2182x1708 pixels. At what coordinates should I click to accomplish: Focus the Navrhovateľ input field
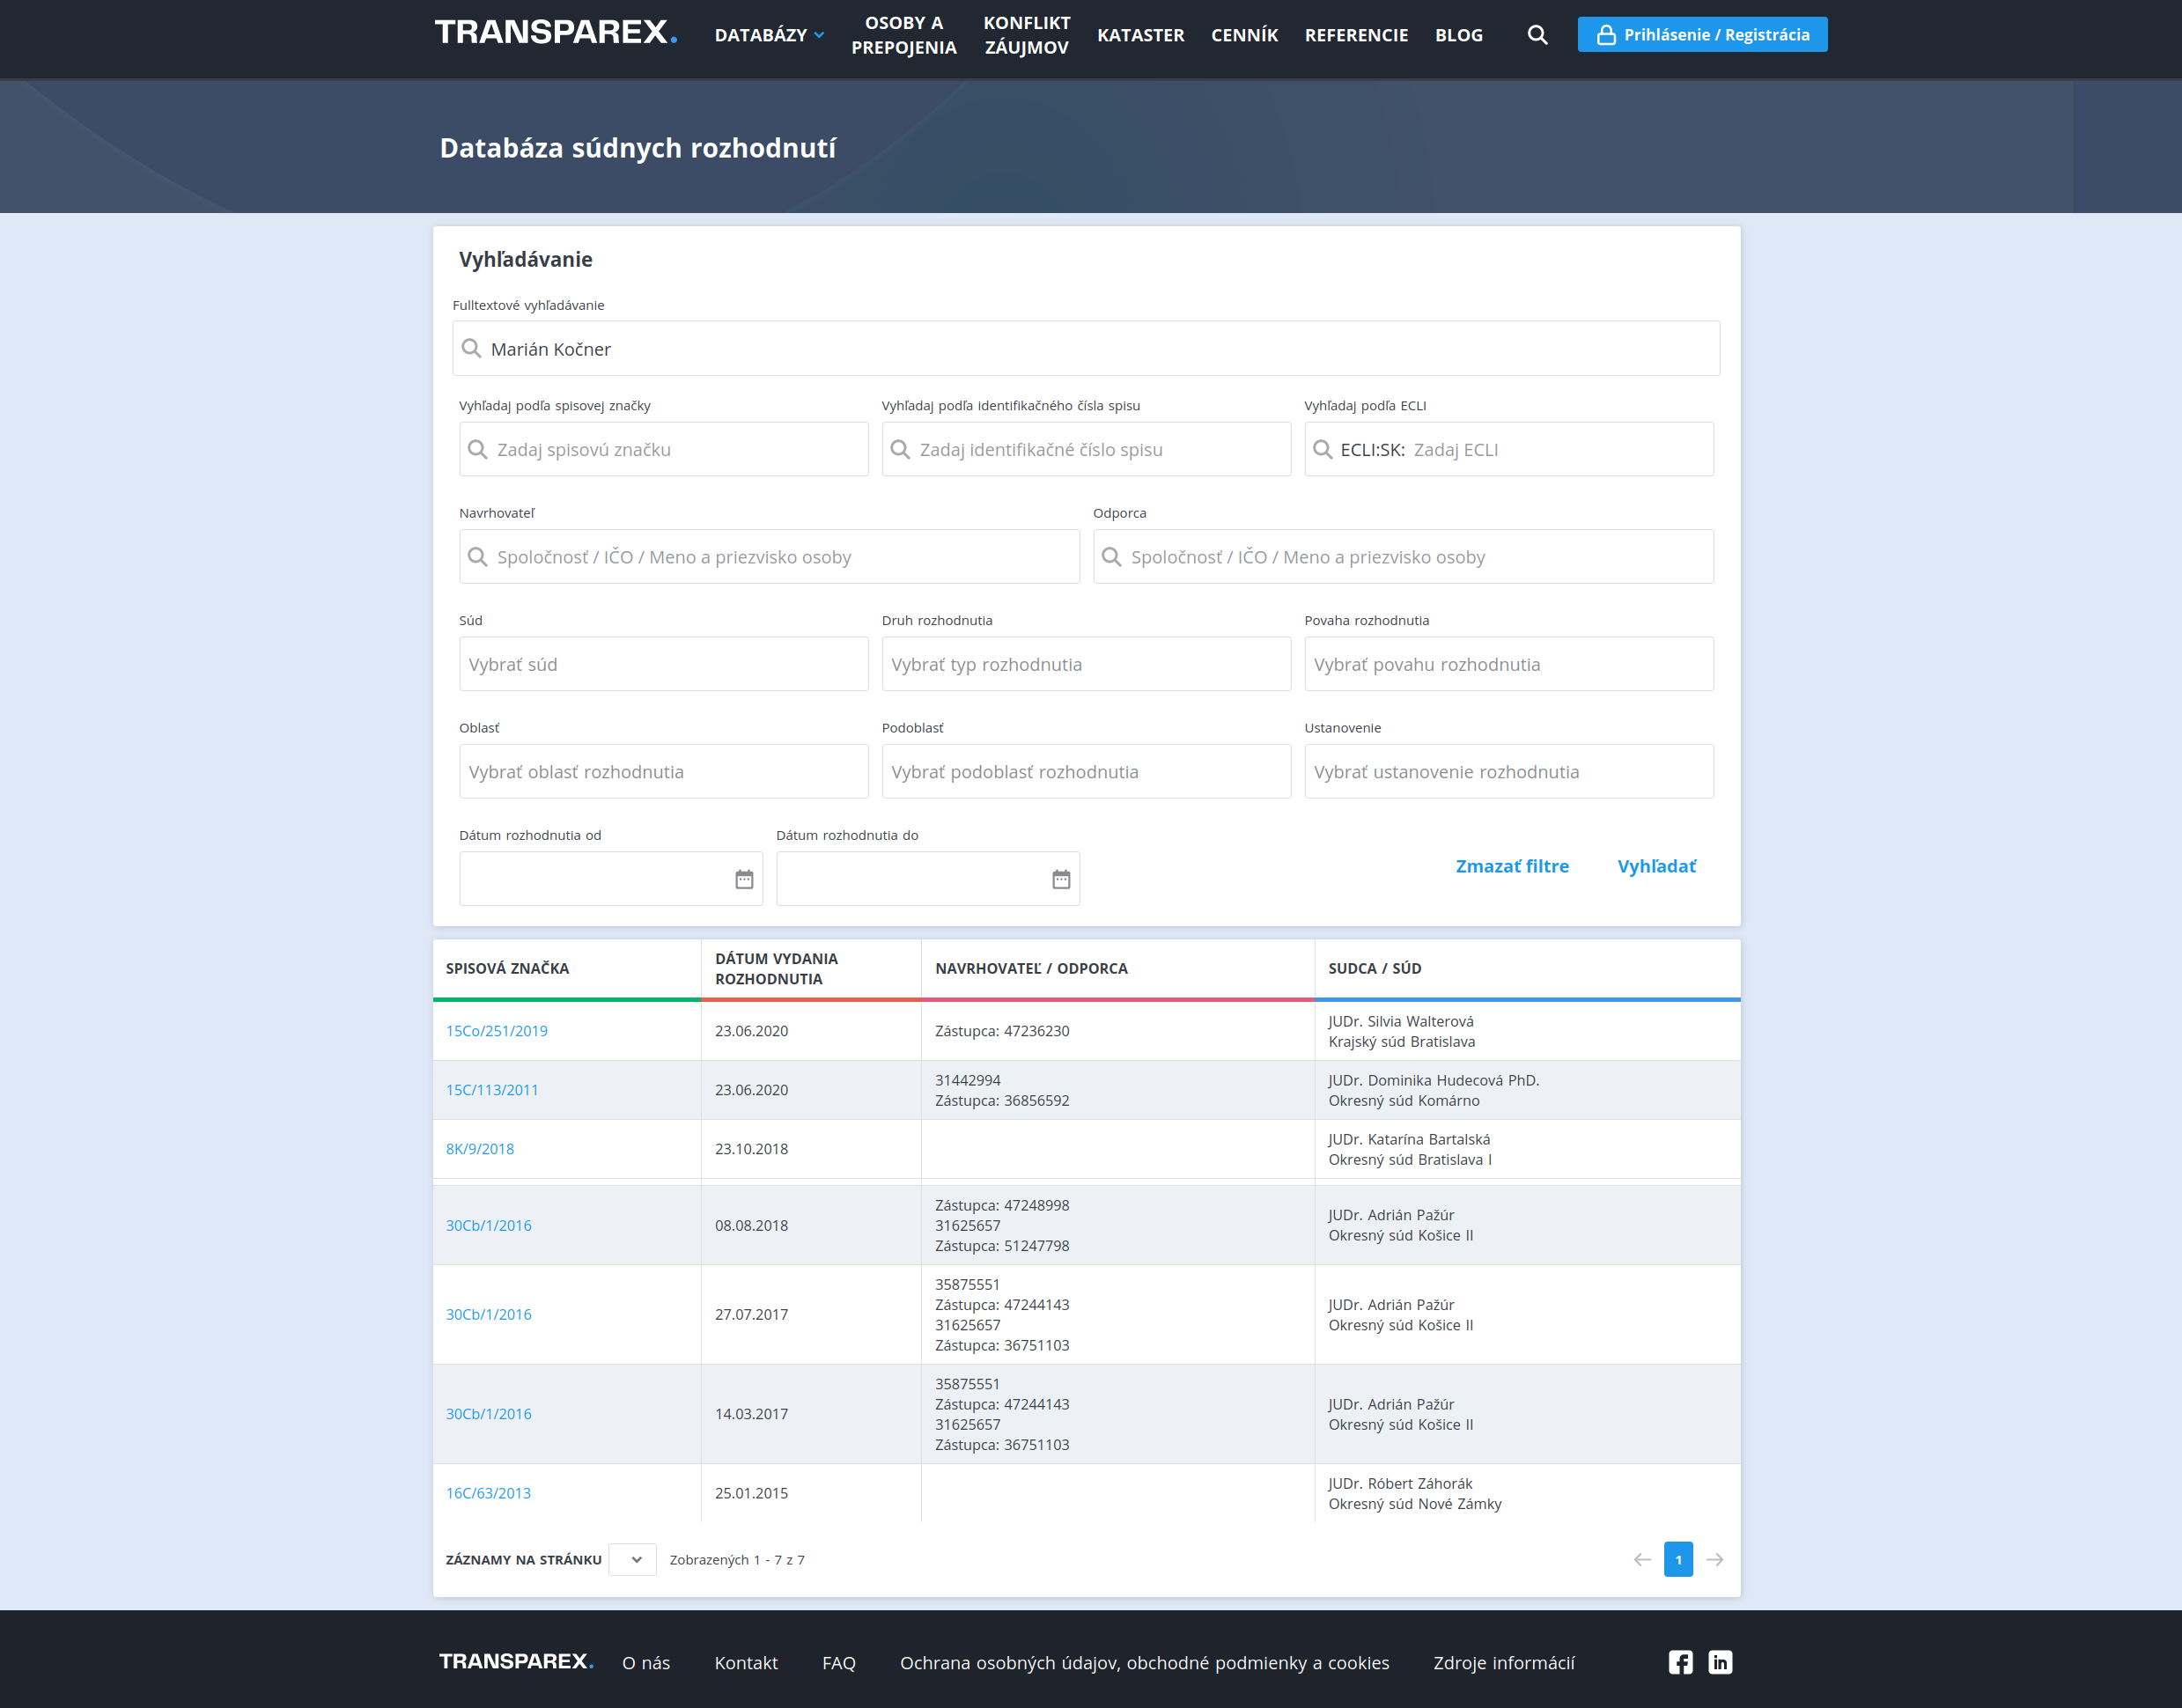pyautogui.click(x=770, y=557)
